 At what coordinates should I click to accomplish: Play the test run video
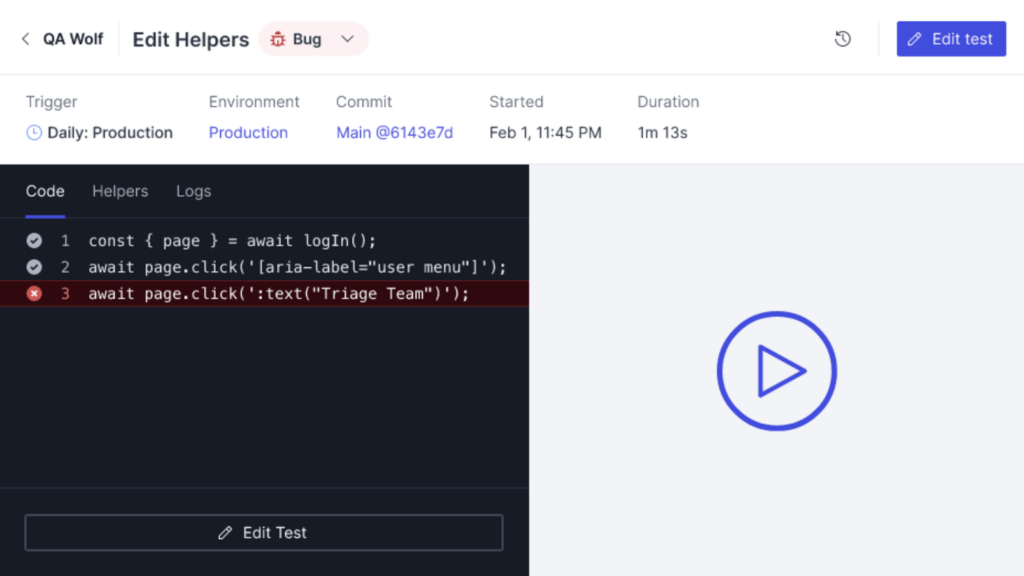[776, 371]
